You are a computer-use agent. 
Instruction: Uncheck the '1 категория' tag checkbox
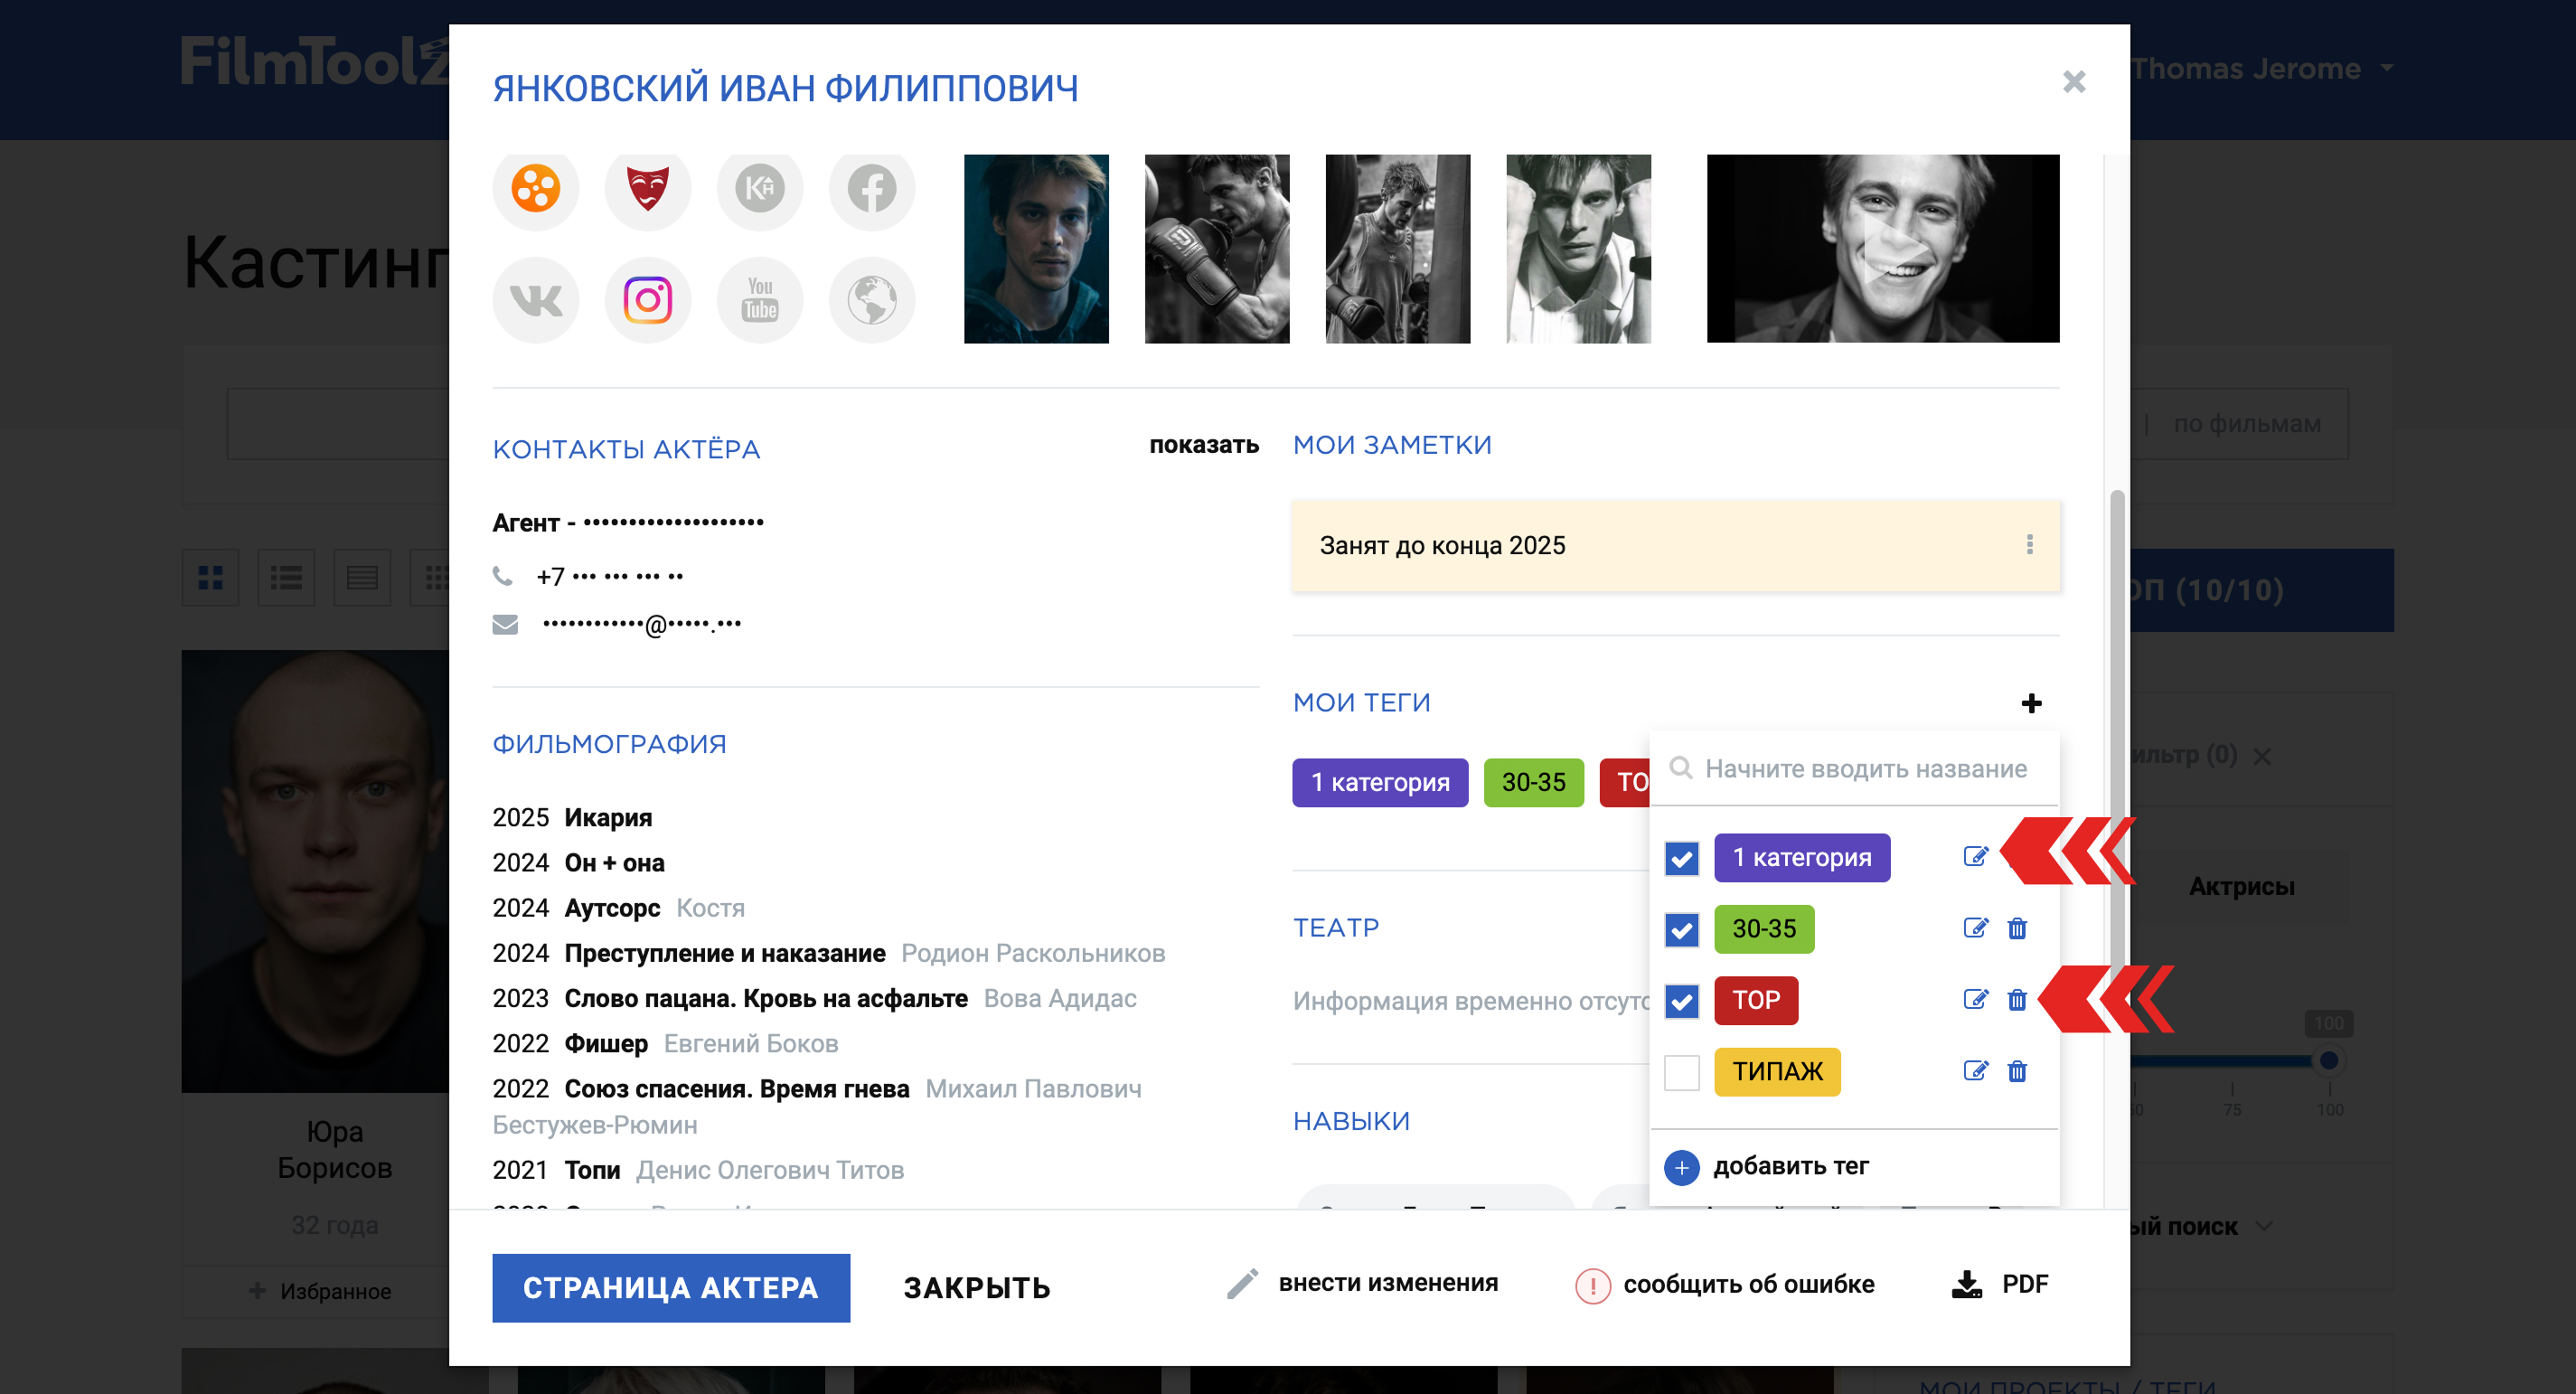(x=1681, y=858)
